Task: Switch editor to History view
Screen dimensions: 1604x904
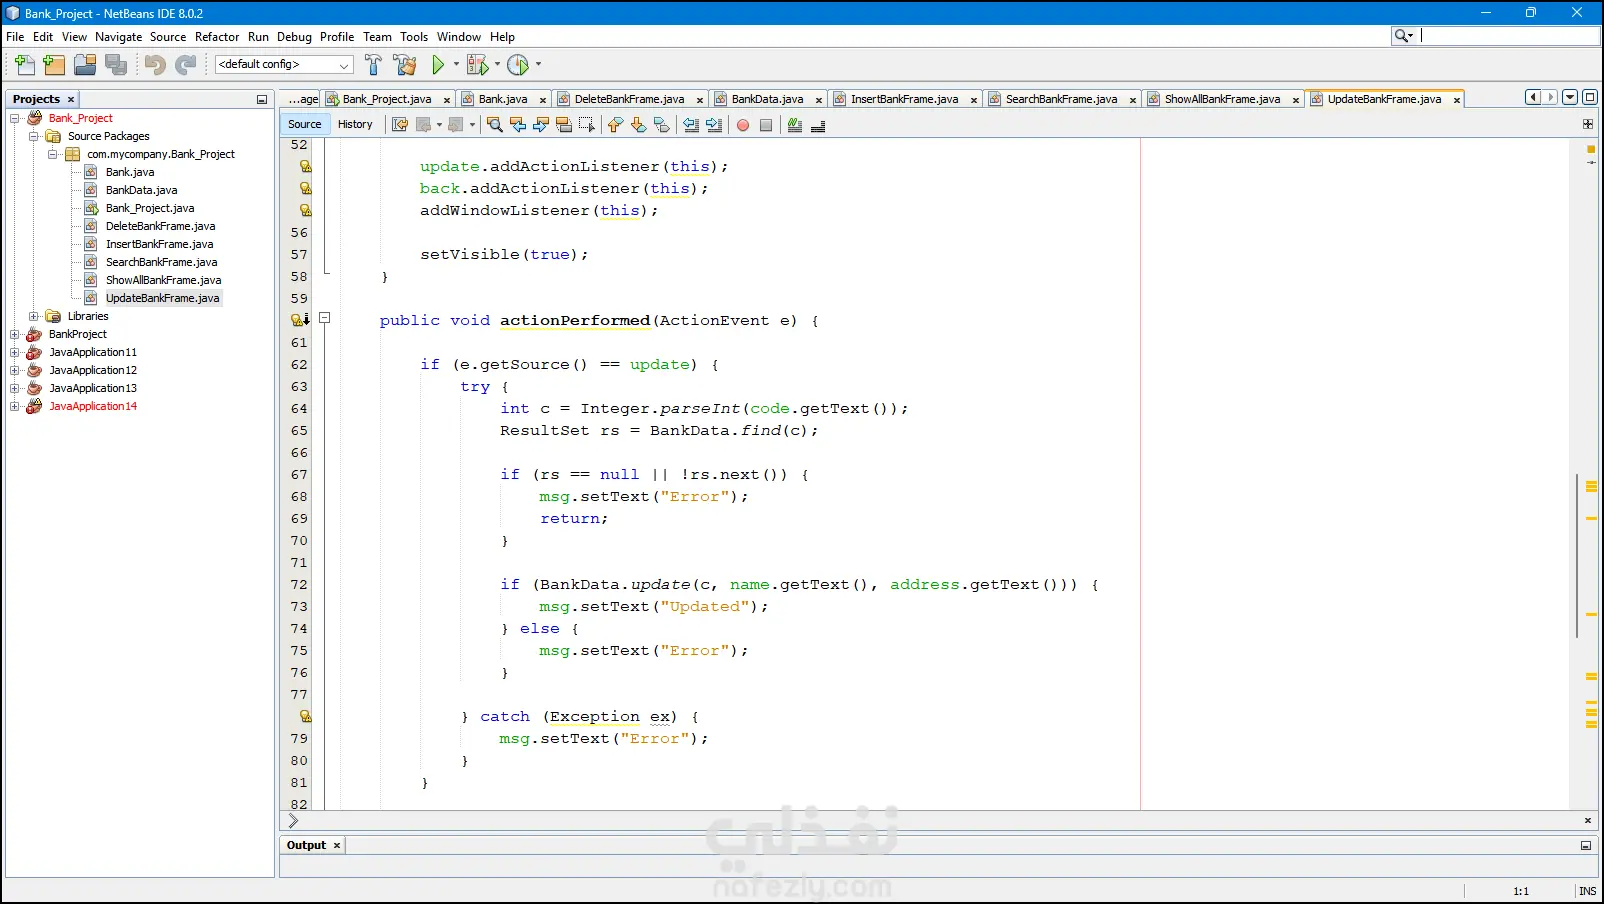Action: click(355, 124)
